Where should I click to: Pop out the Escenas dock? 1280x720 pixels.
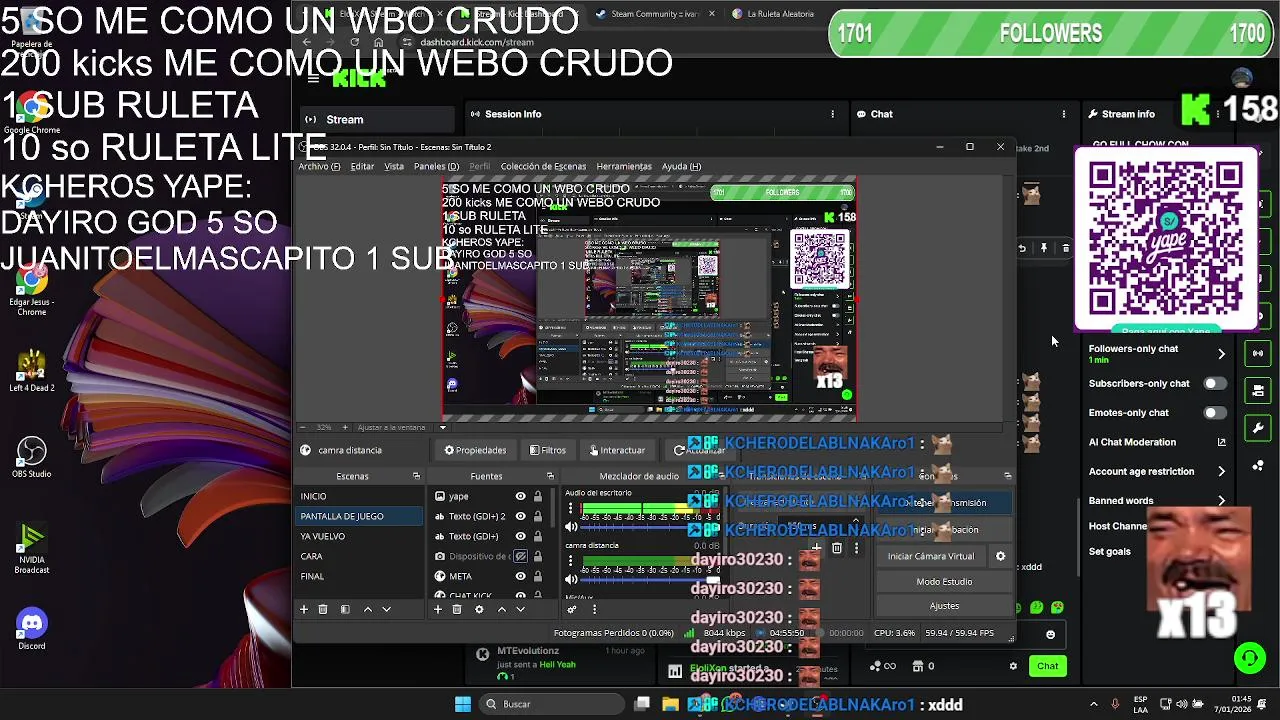416,476
